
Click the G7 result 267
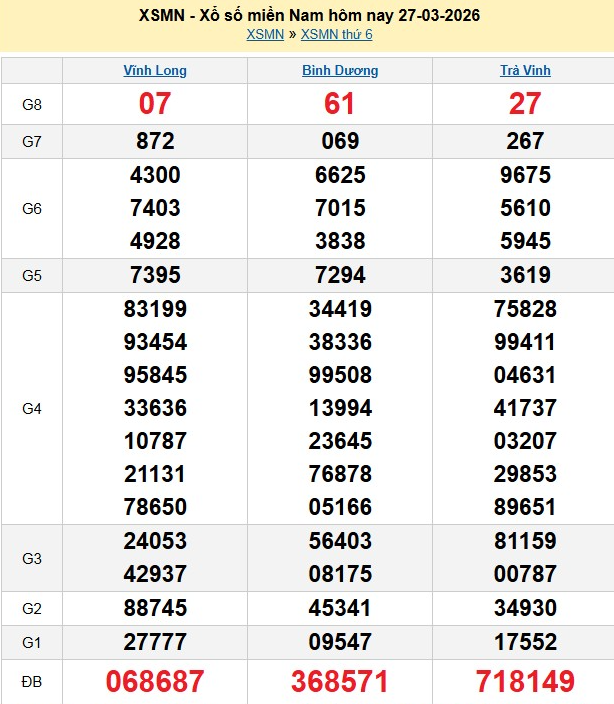click(x=525, y=142)
